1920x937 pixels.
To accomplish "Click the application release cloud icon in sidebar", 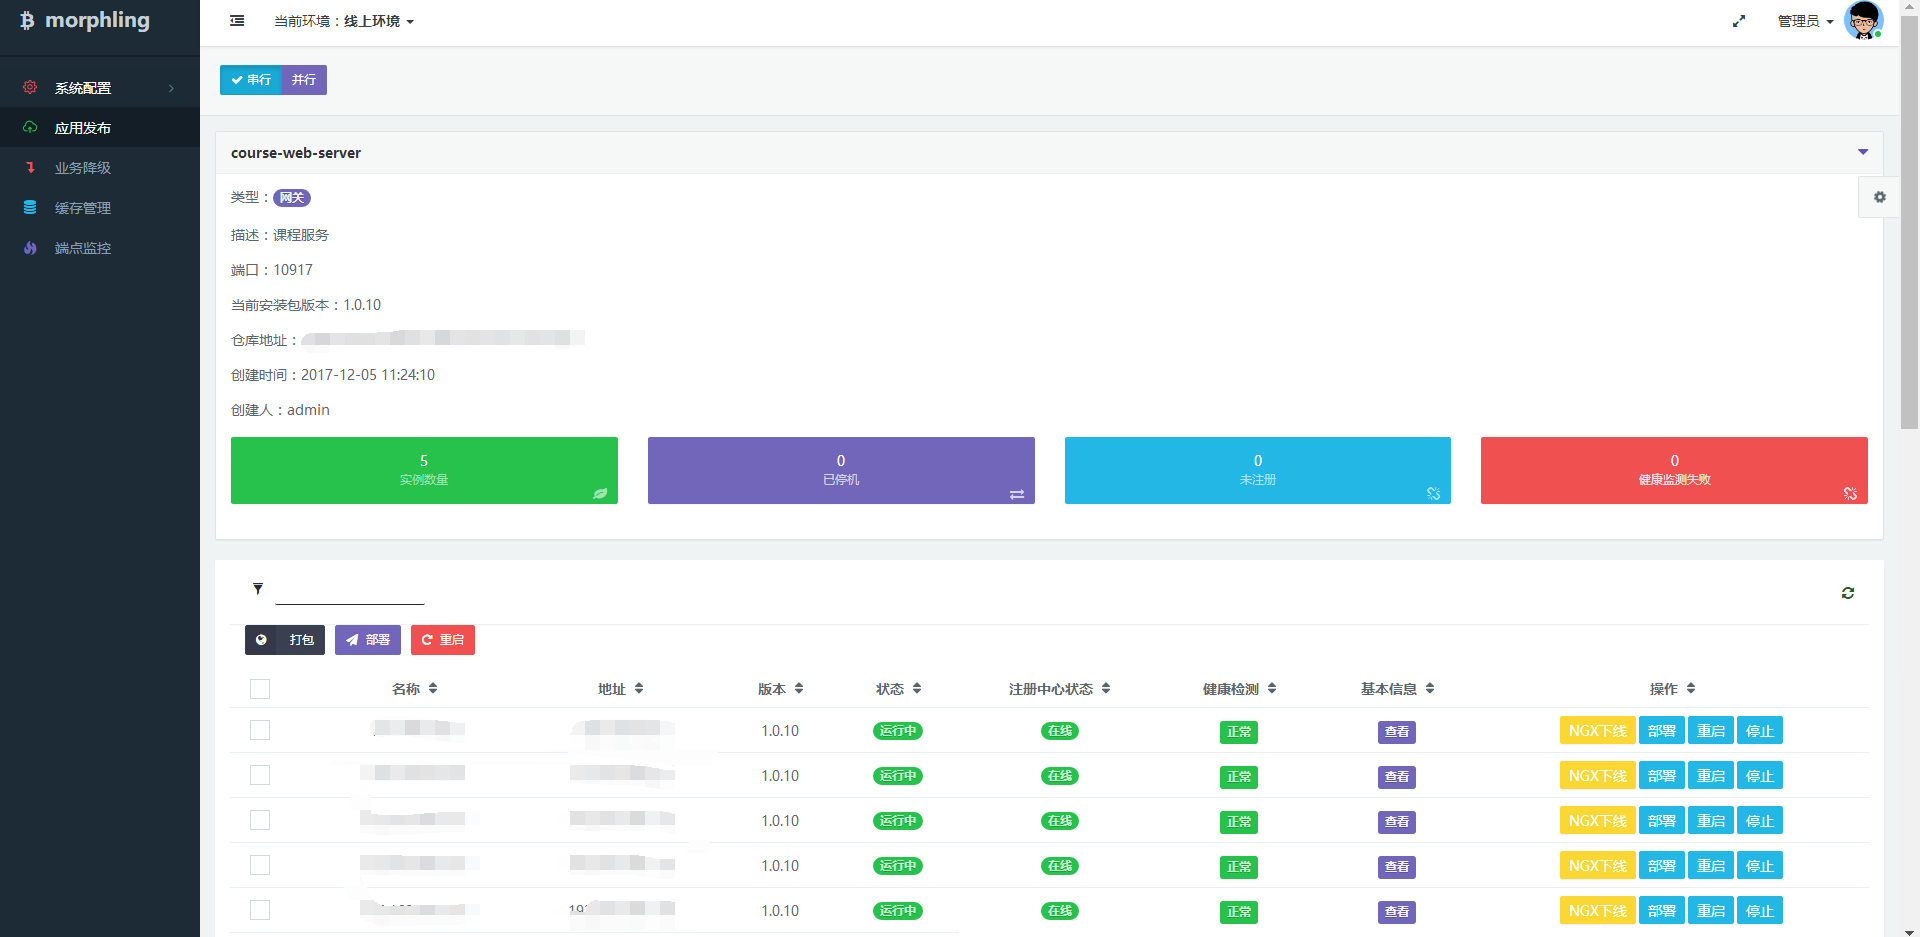I will point(30,127).
